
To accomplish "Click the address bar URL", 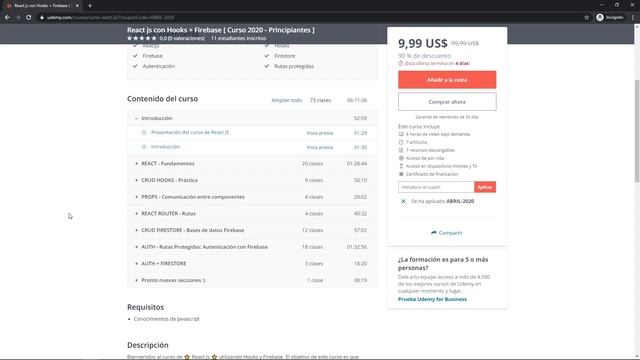I will tap(110, 18).
